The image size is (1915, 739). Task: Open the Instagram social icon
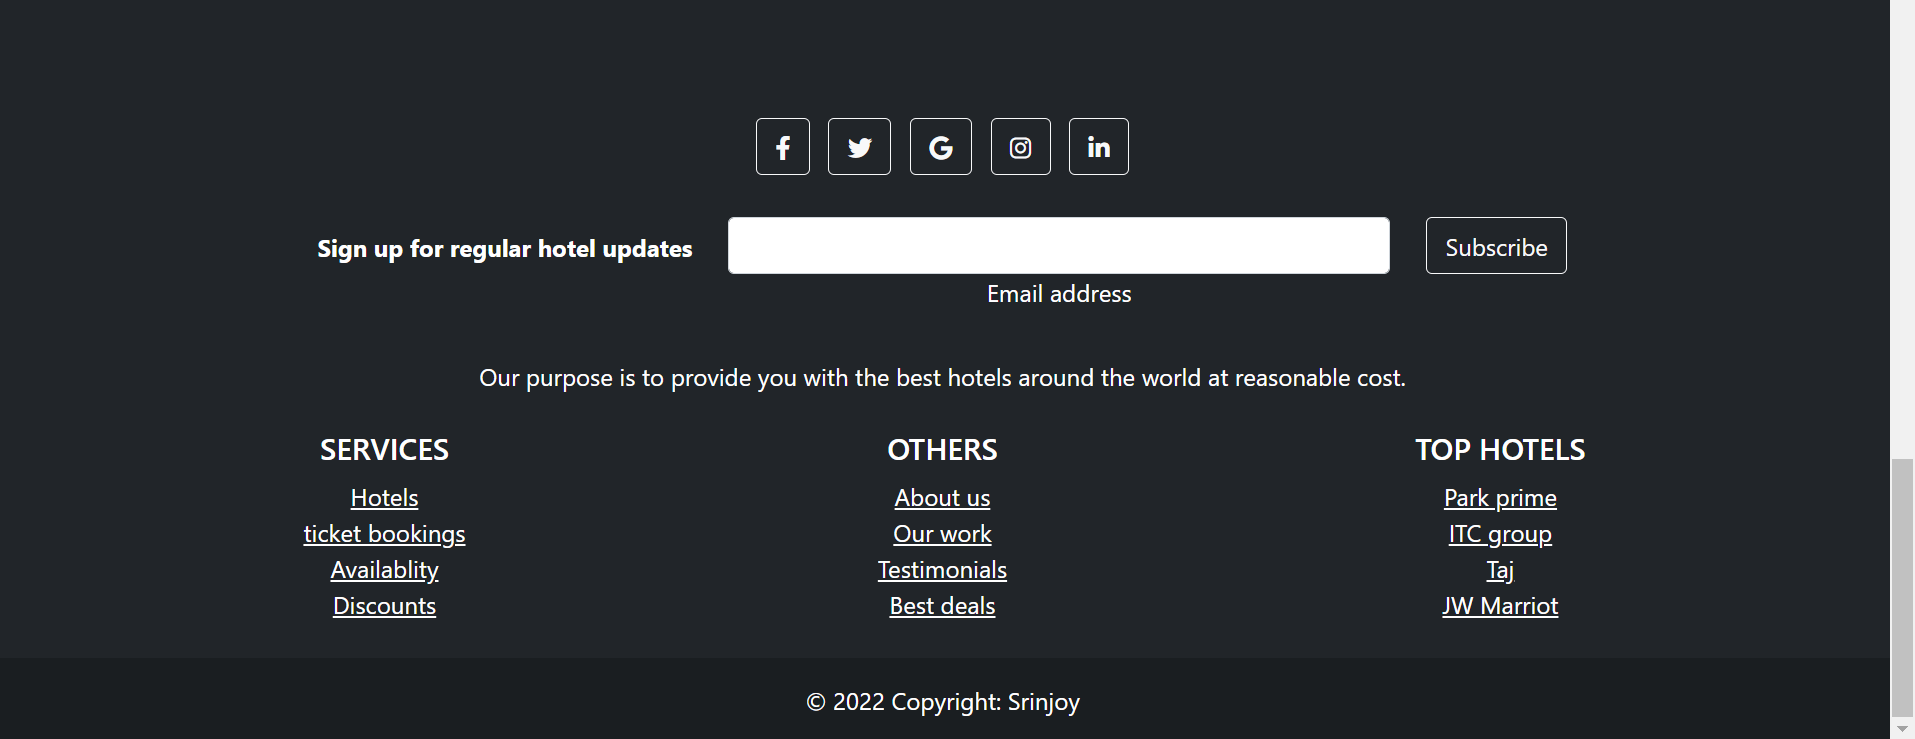click(x=1021, y=147)
